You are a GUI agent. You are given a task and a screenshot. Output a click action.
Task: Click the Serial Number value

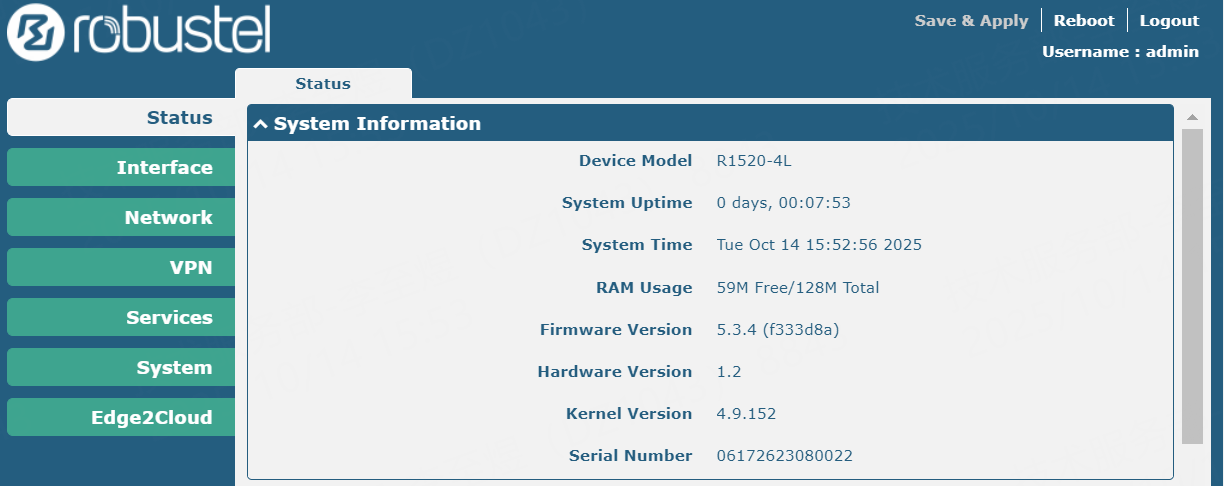pos(784,456)
